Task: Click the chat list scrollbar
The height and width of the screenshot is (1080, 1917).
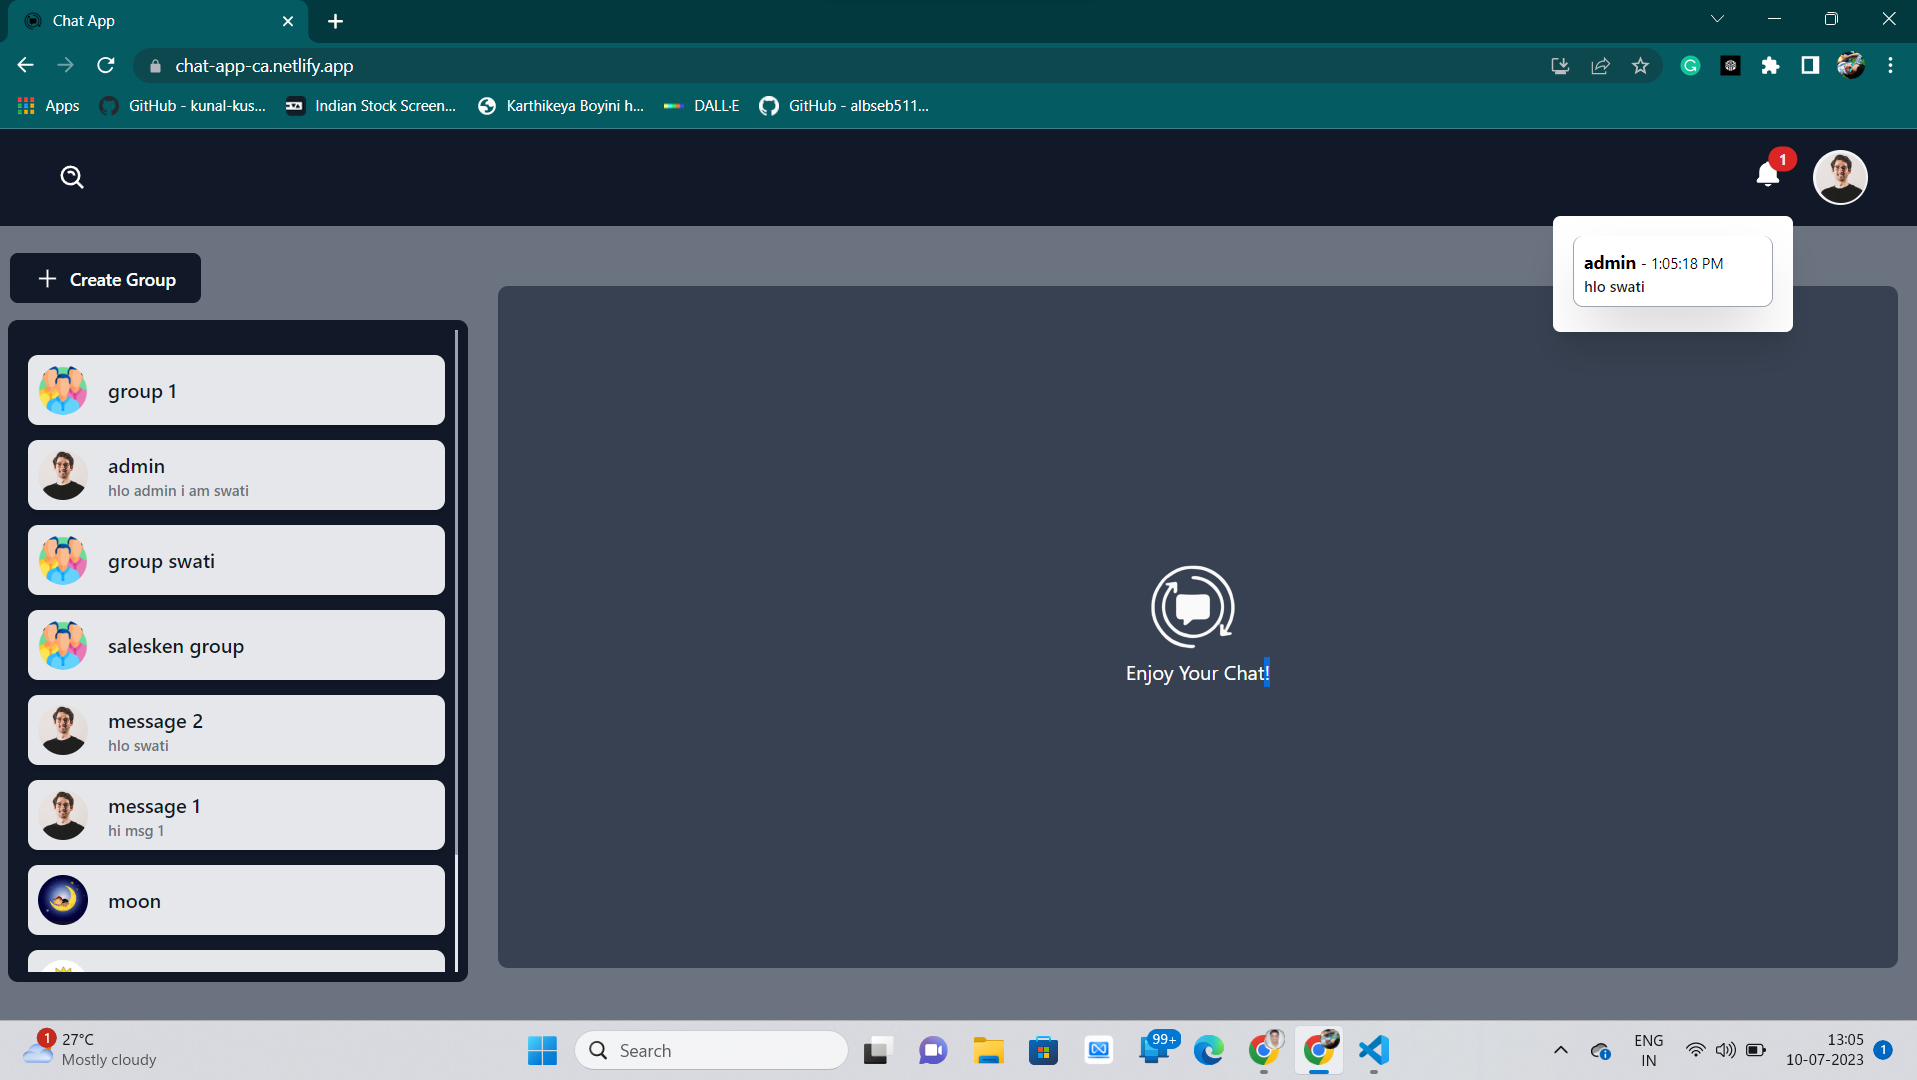Action: (456, 650)
